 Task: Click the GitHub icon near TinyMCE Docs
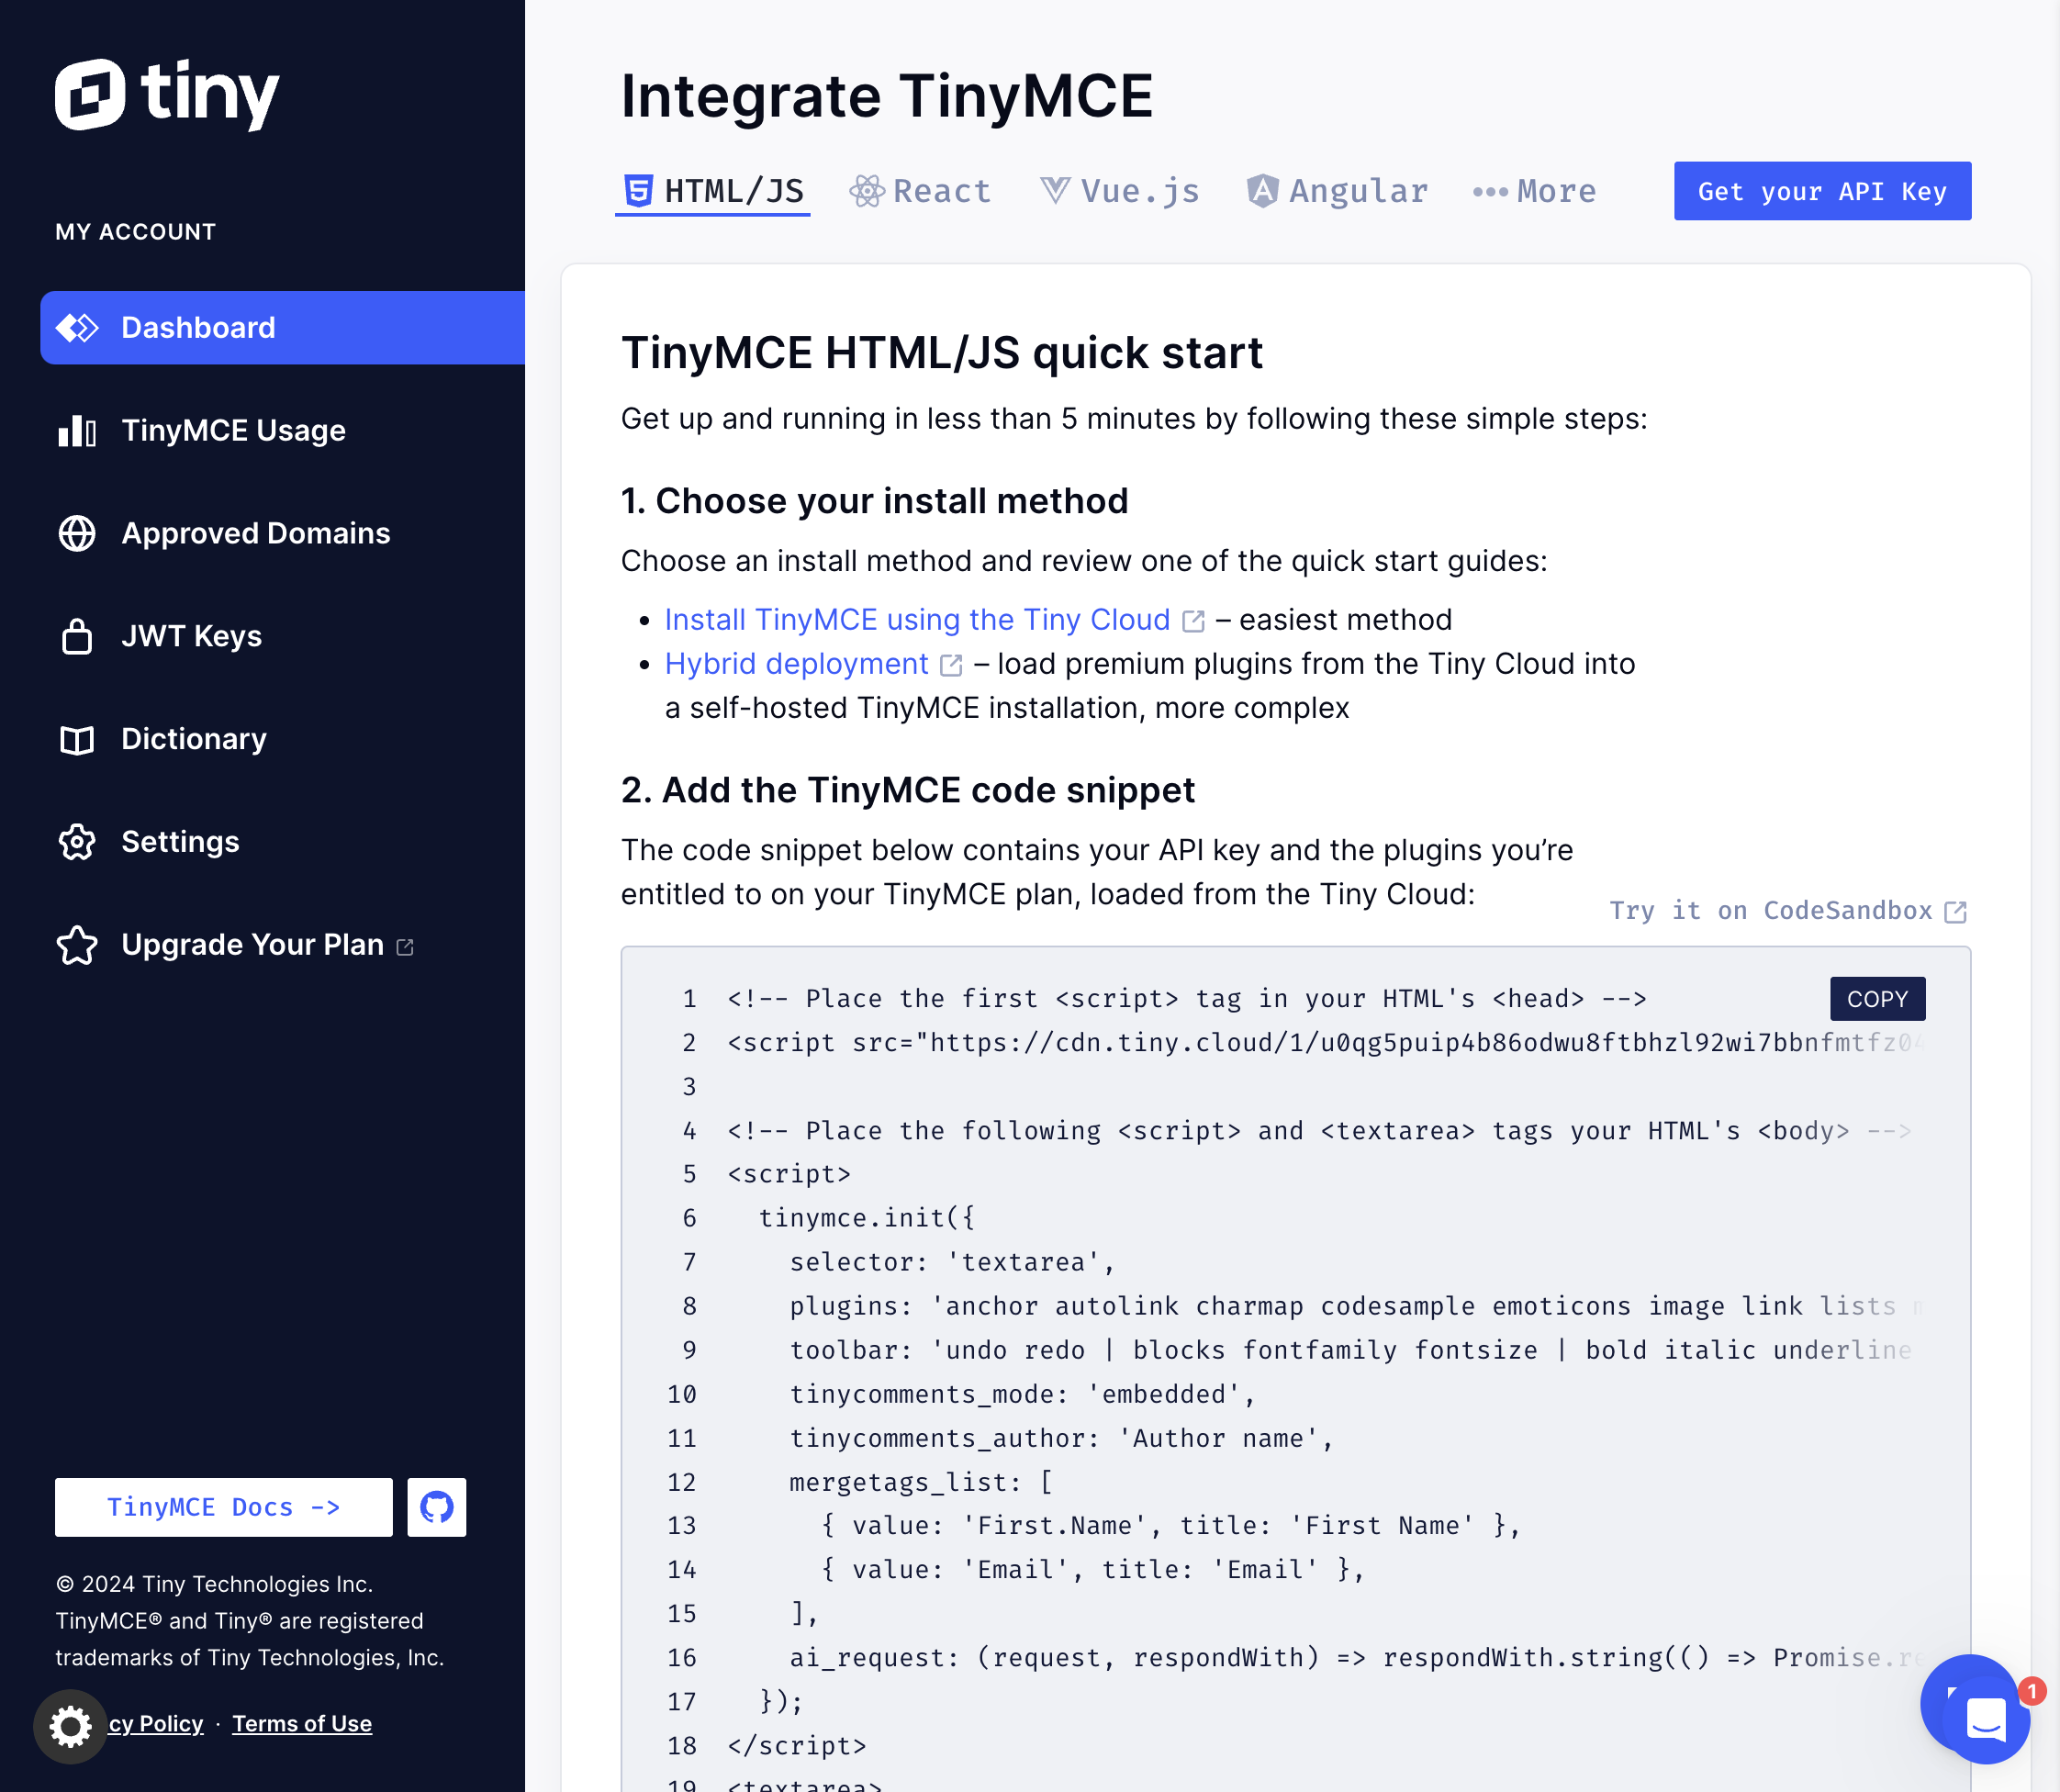[438, 1506]
